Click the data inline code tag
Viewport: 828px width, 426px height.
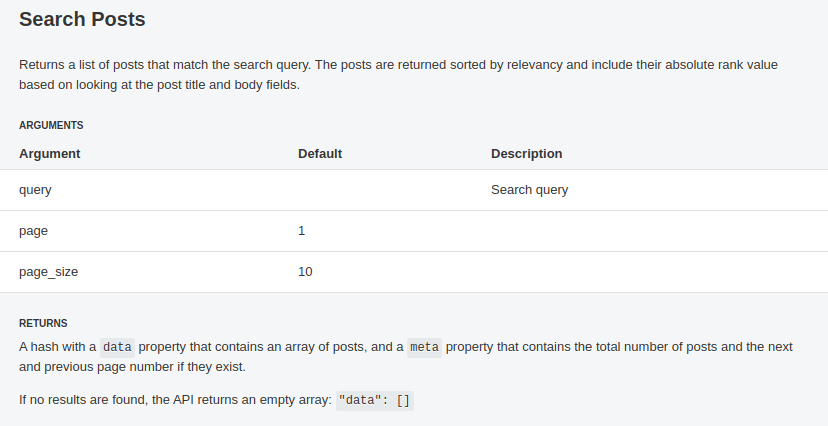(x=117, y=347)
